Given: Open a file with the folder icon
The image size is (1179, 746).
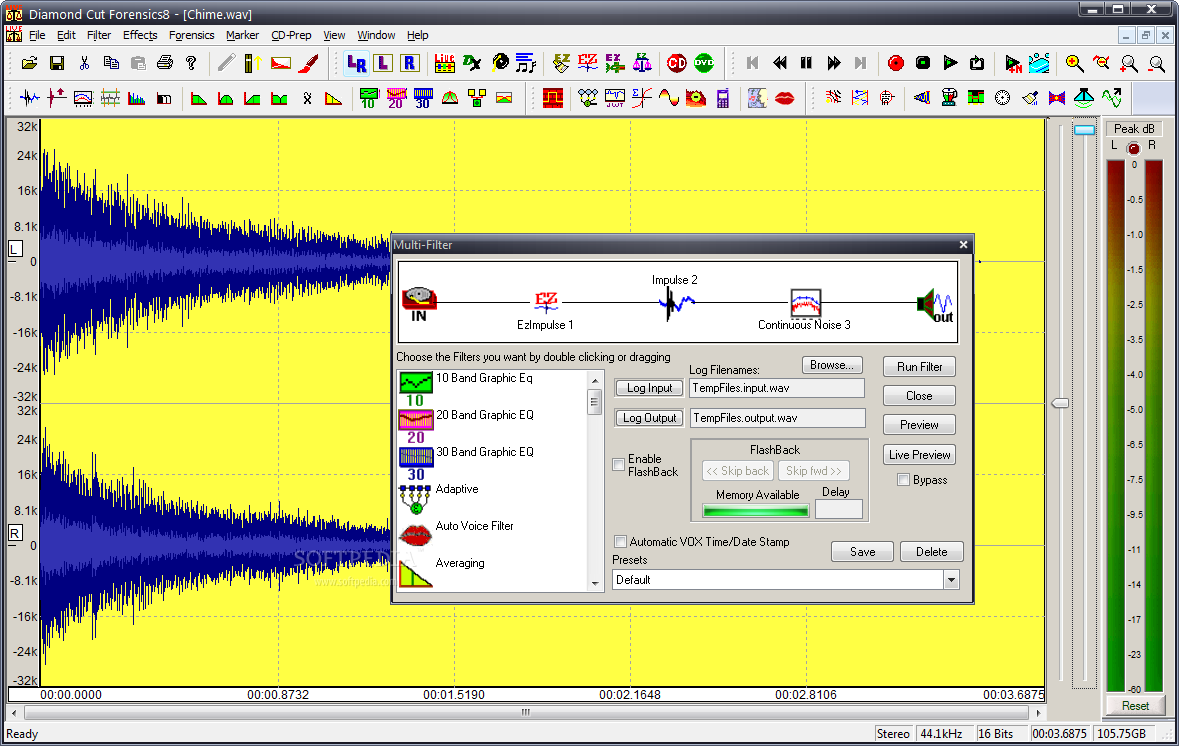Looking at the screenshot, I should (x=29, y=63).
